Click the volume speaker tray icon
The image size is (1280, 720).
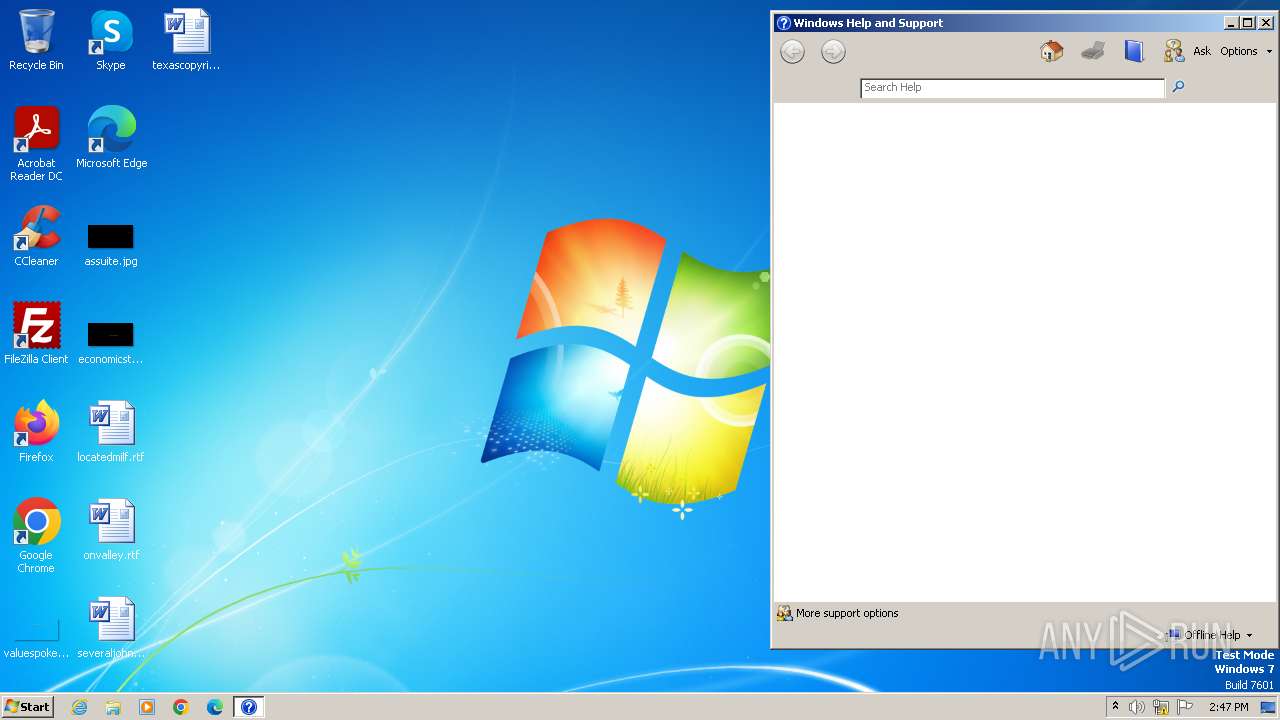pos(1137,707)
